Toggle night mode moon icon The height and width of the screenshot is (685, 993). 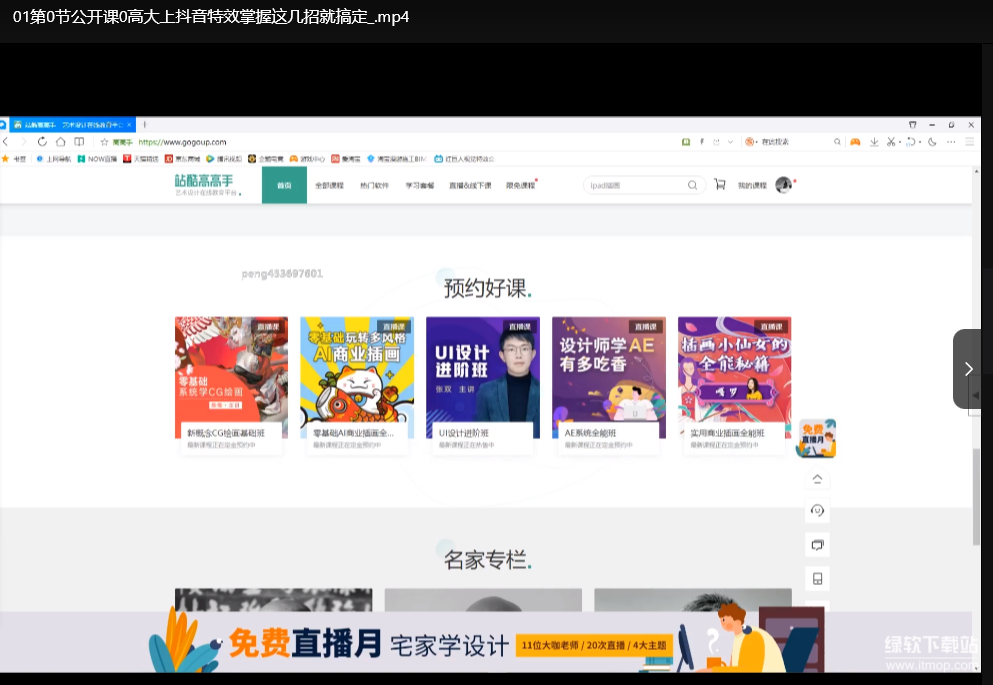(x=932, y=142)
